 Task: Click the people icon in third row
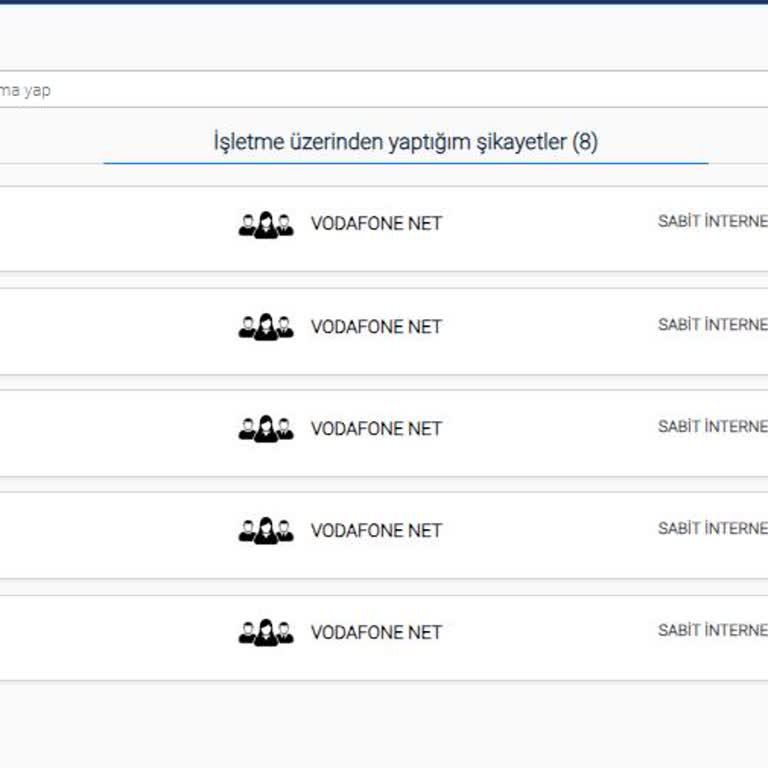point(266,429)
